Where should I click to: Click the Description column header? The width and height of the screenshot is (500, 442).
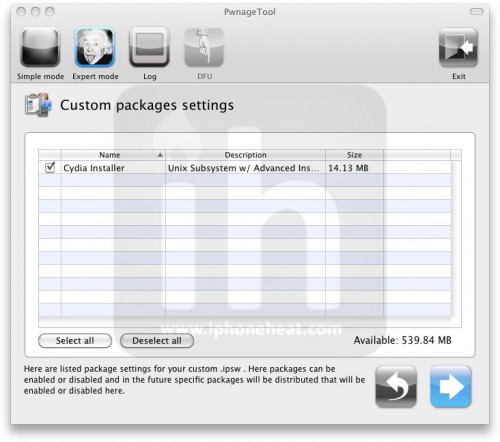point(245,155)
